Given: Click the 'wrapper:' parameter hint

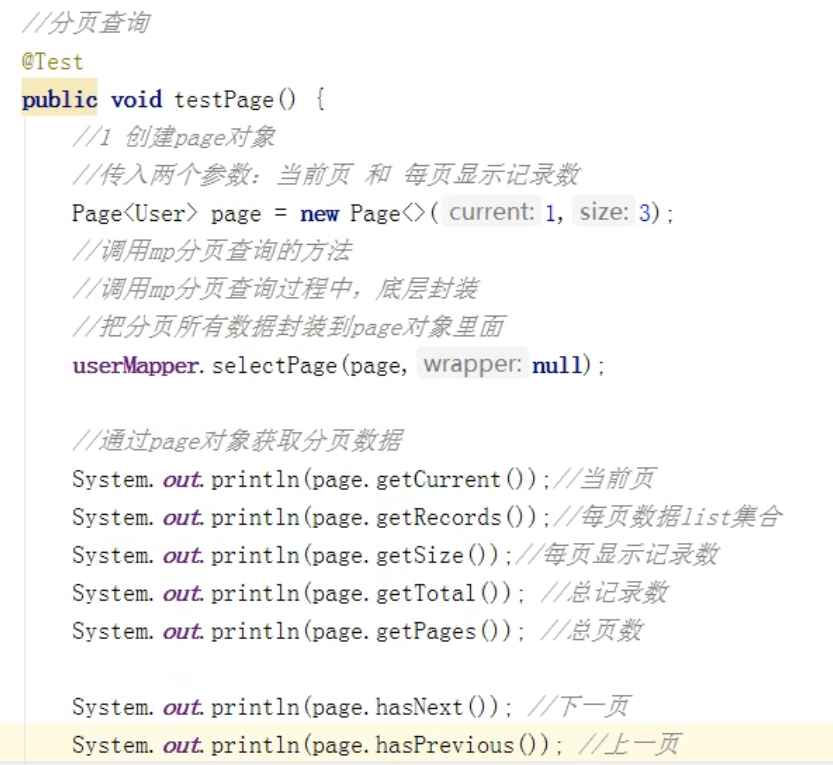Looking at the screenshot, I should pos(472,364).
